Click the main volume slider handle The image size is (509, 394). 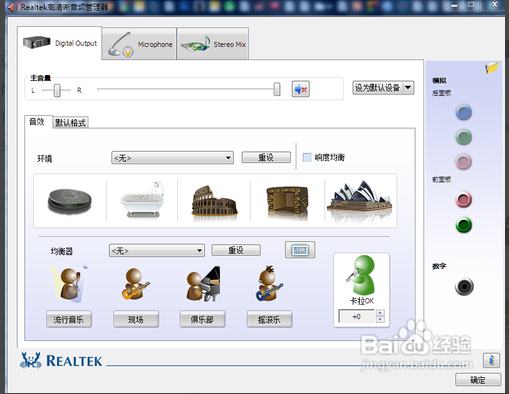click(277, 89)
